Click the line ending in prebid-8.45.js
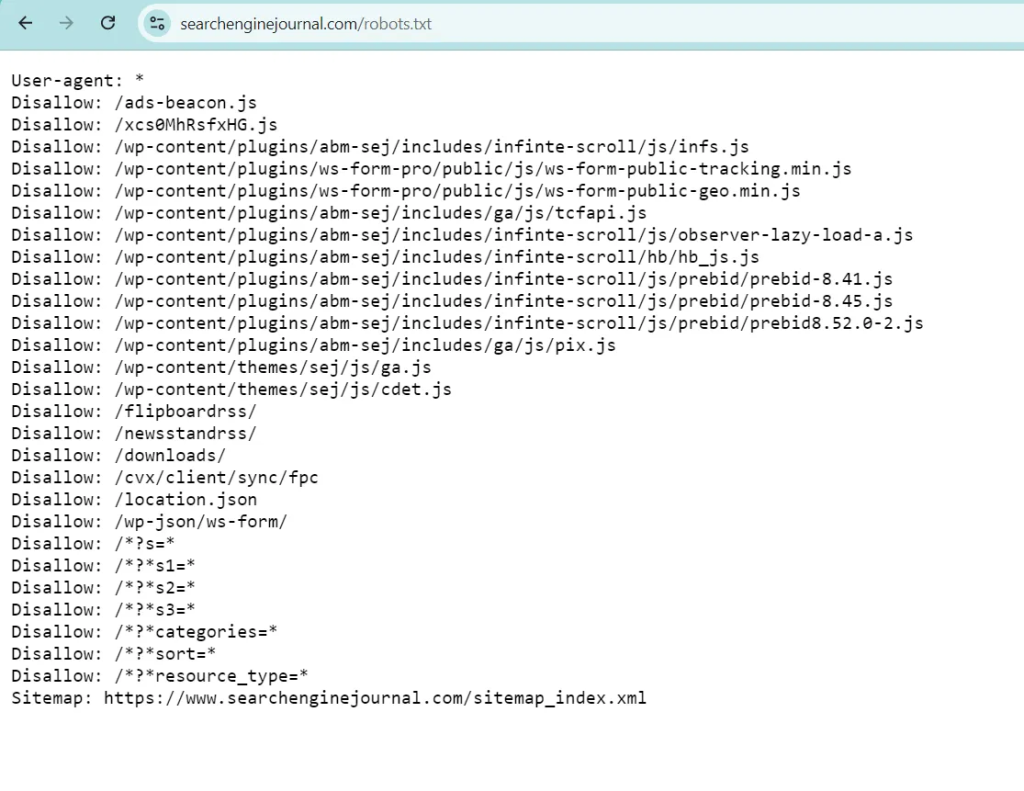Image resolution: width=1024 pixels, height=791 pixels. (x=452, y=301)
